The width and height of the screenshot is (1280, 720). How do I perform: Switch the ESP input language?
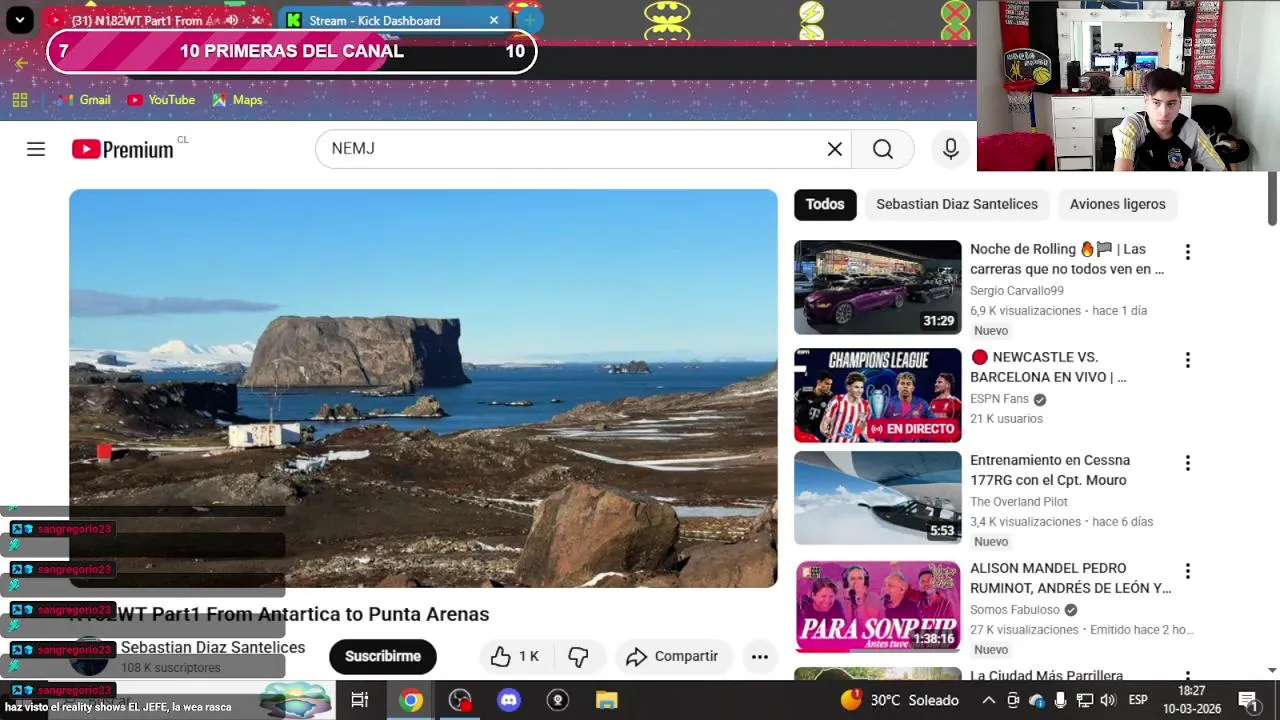(1138, 700)
